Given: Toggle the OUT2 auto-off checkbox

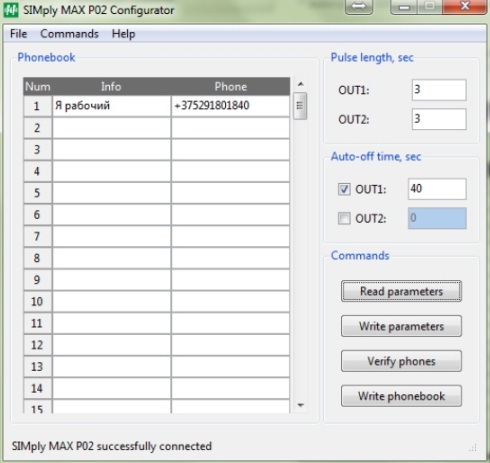Looking at the screenshot, I should pyautogui.click(x=344, y=219).
